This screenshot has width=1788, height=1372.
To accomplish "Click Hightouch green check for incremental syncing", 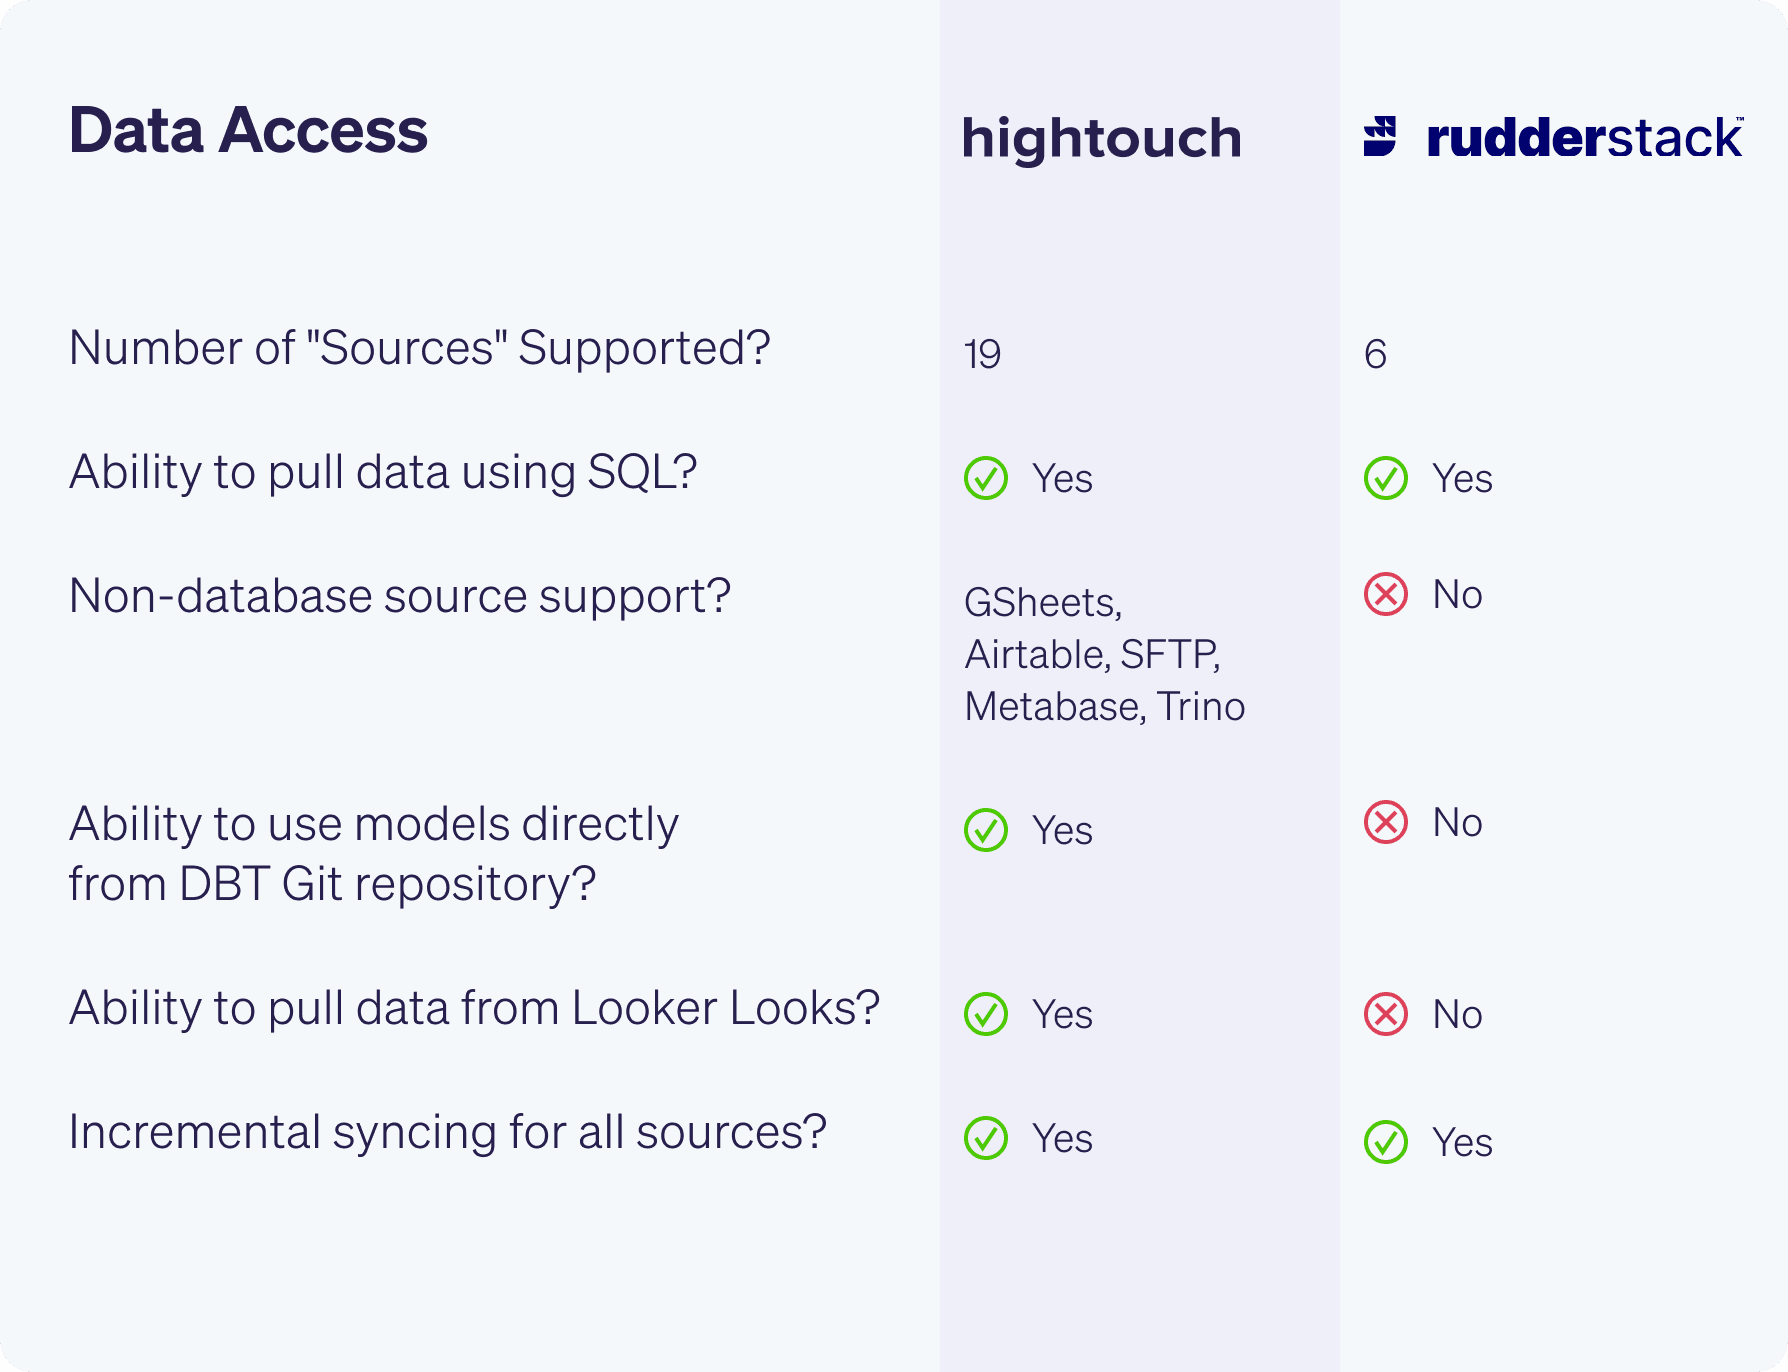I will pos(986,1138).
